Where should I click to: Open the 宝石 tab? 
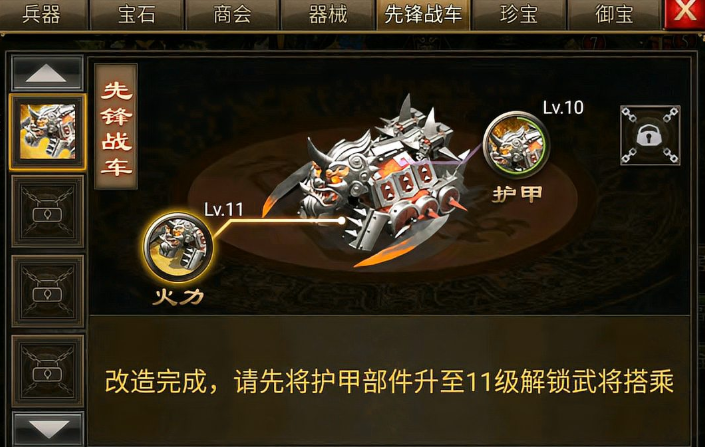pos(137,15)
